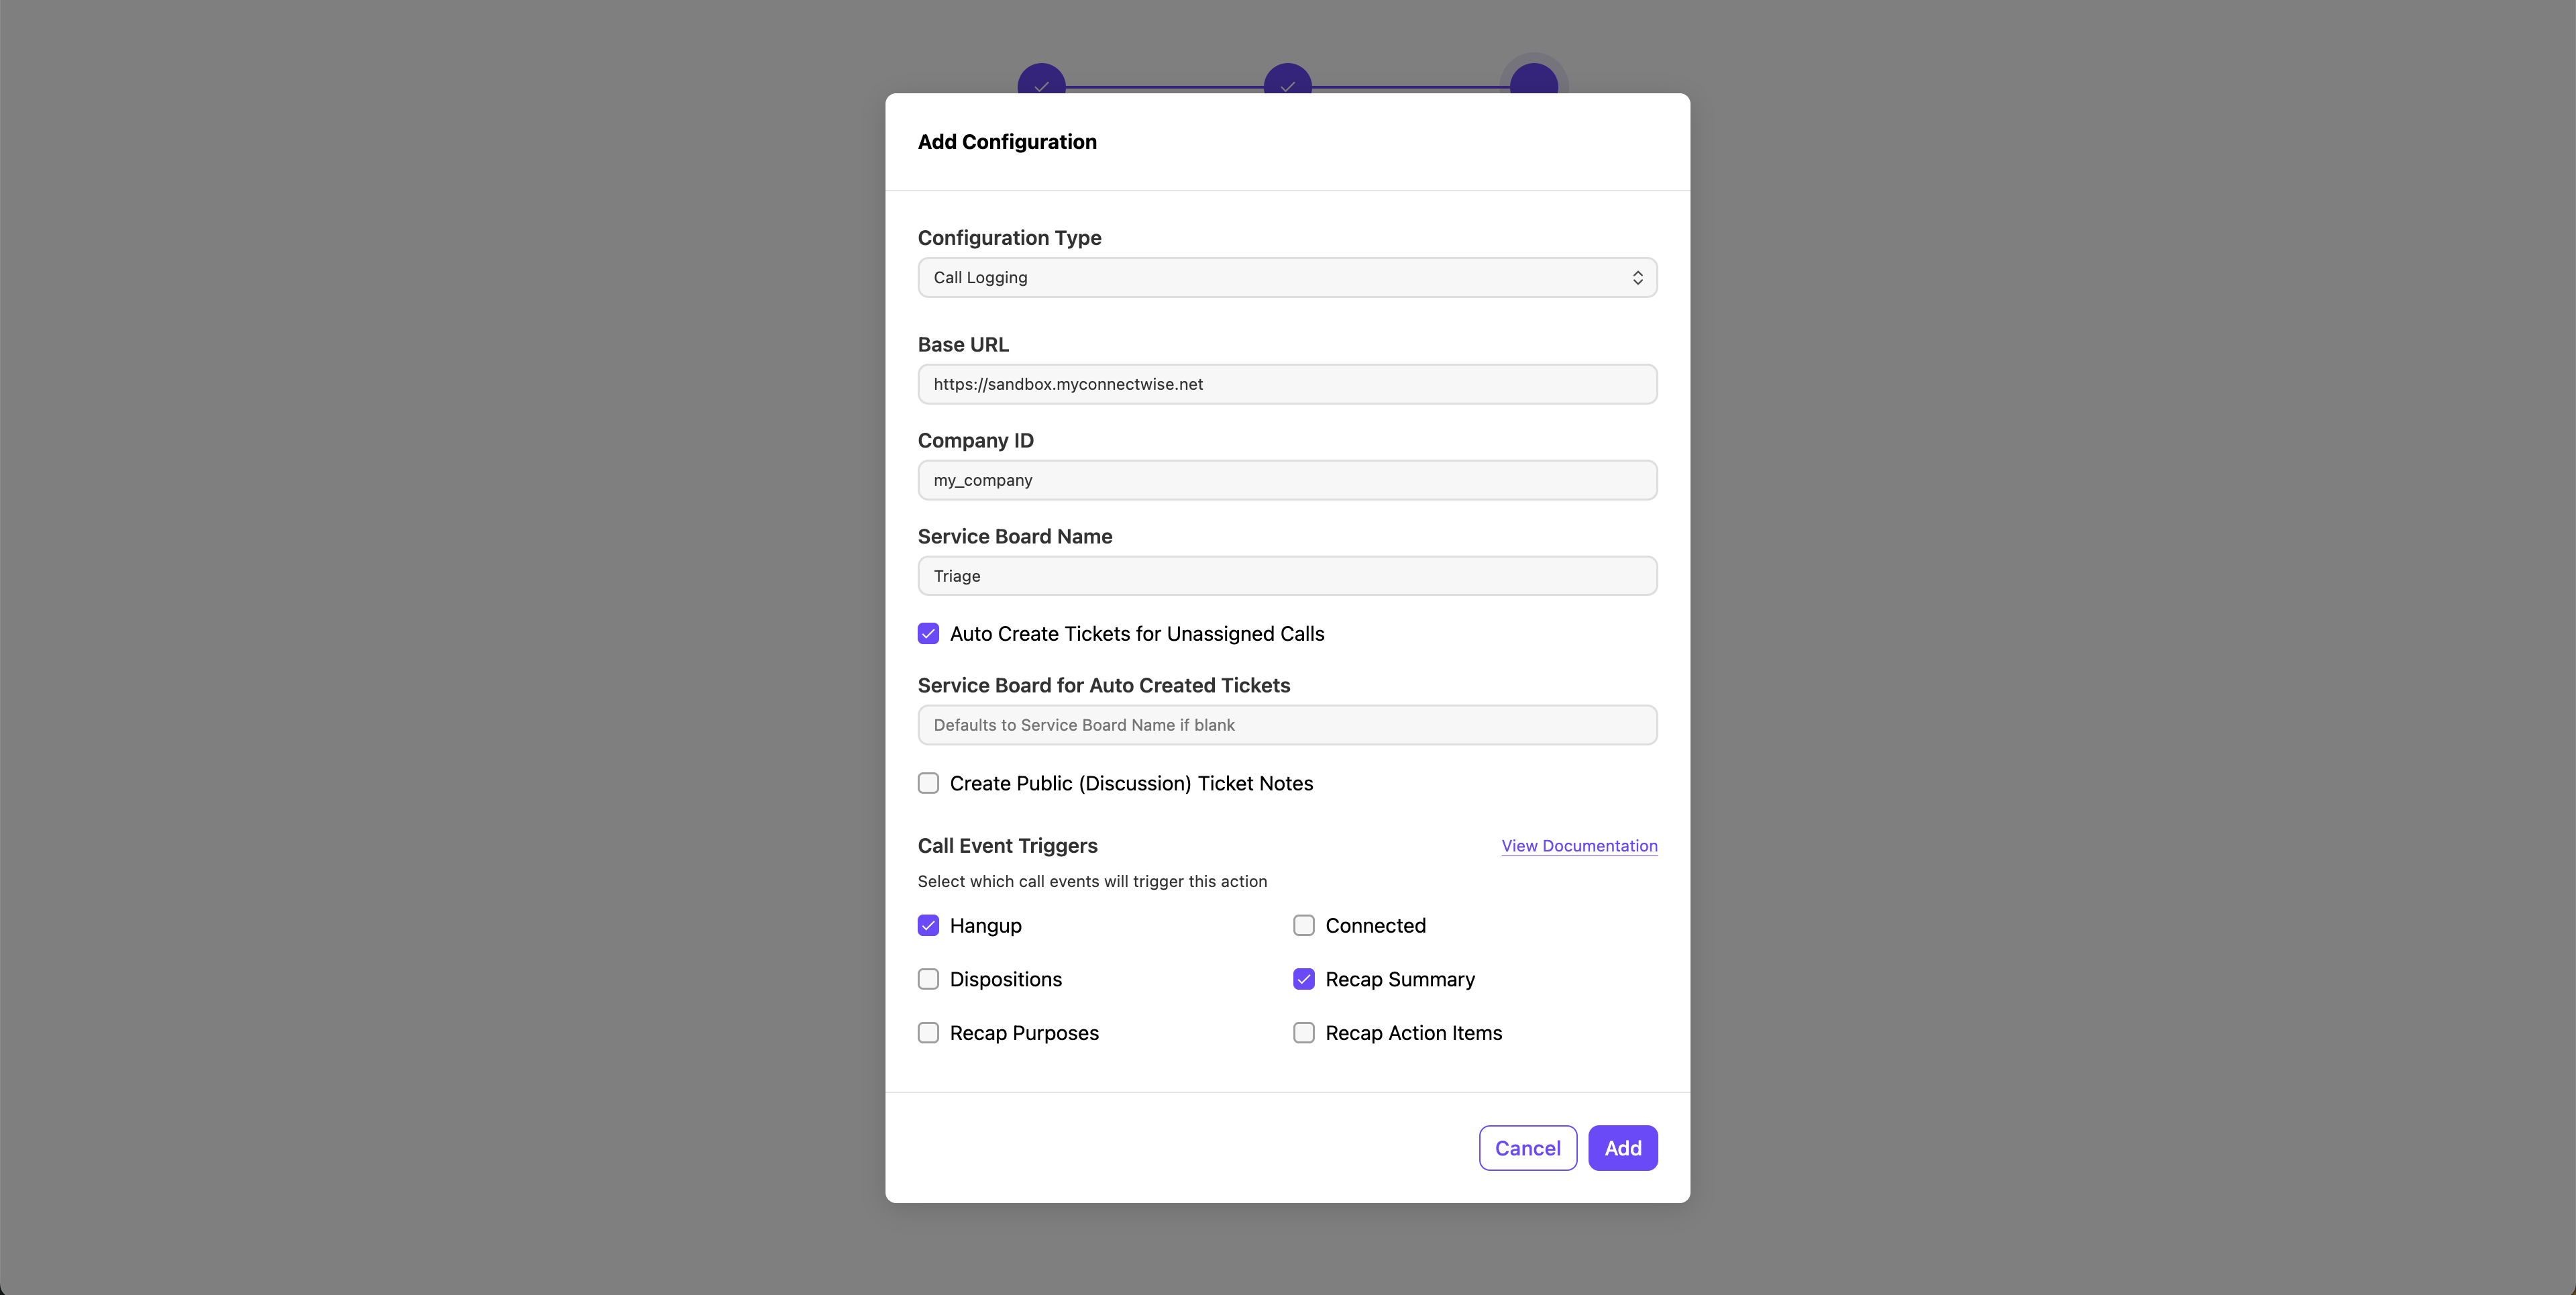Viewport: 2576px width, 1295px height.
Task: Click the Call Event Triggers heading
Action: tap(1007, 846)
